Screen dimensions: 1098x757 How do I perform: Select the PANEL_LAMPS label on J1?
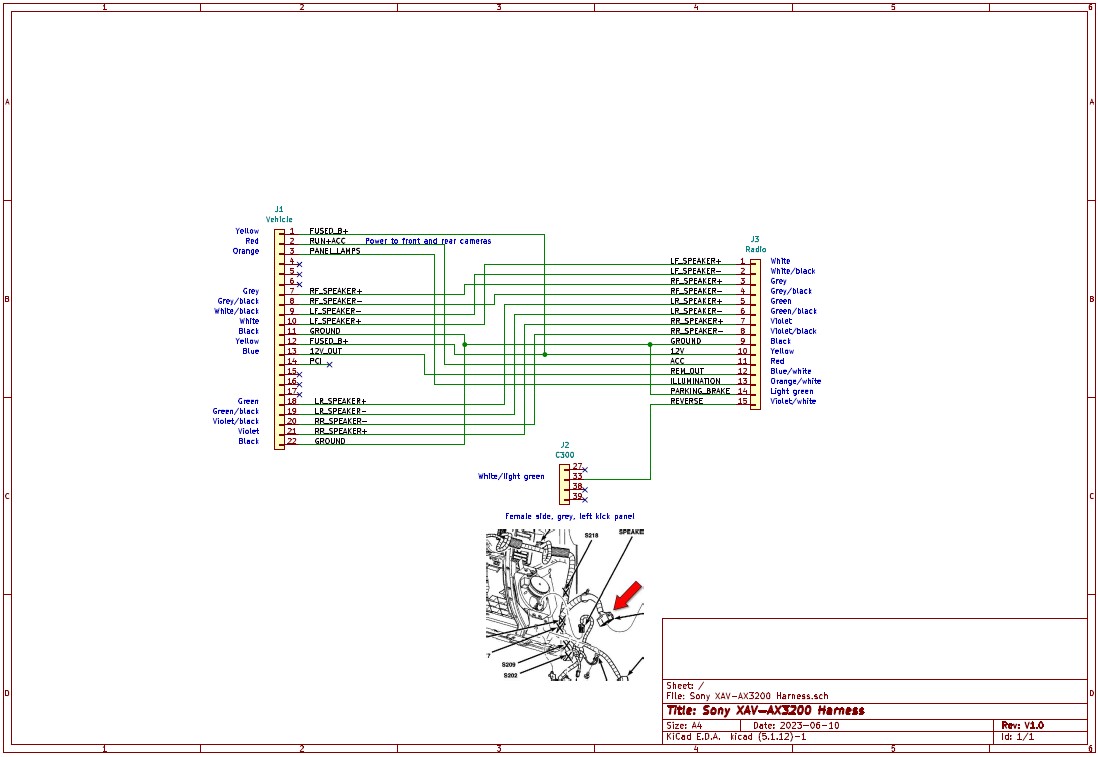(x=334, y=251)
